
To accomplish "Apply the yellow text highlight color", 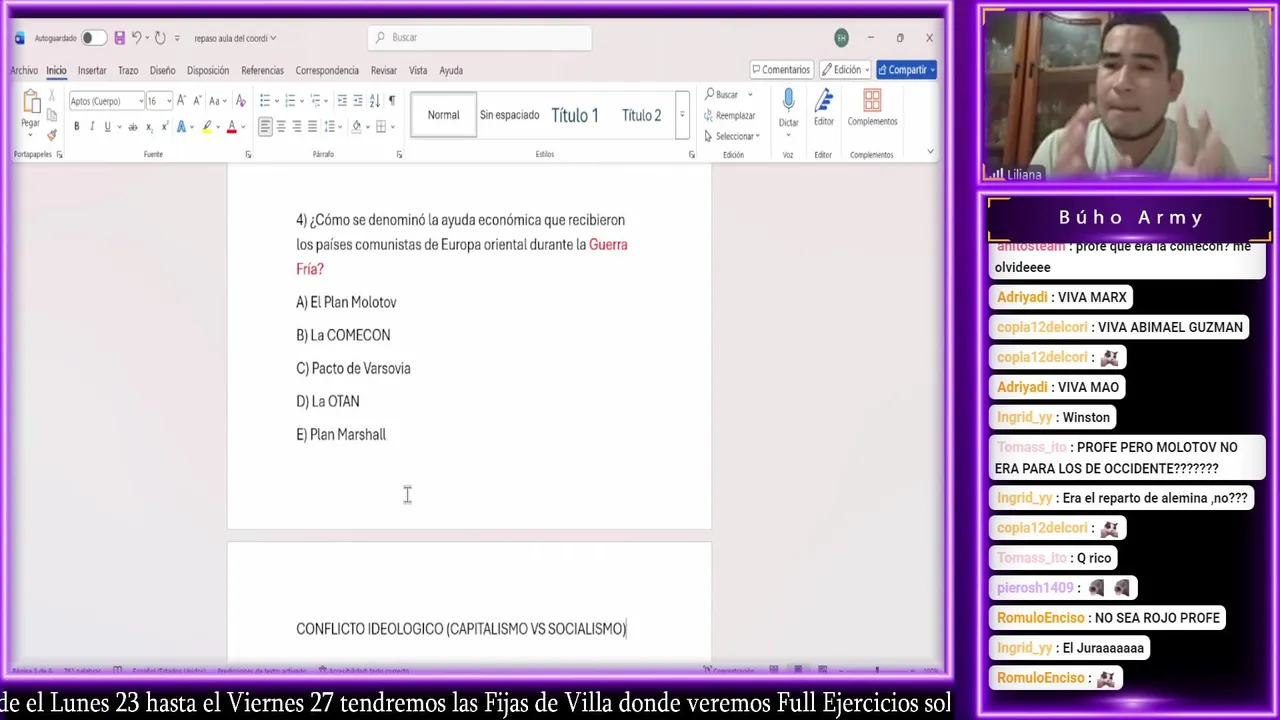I will tap(206, 127).
